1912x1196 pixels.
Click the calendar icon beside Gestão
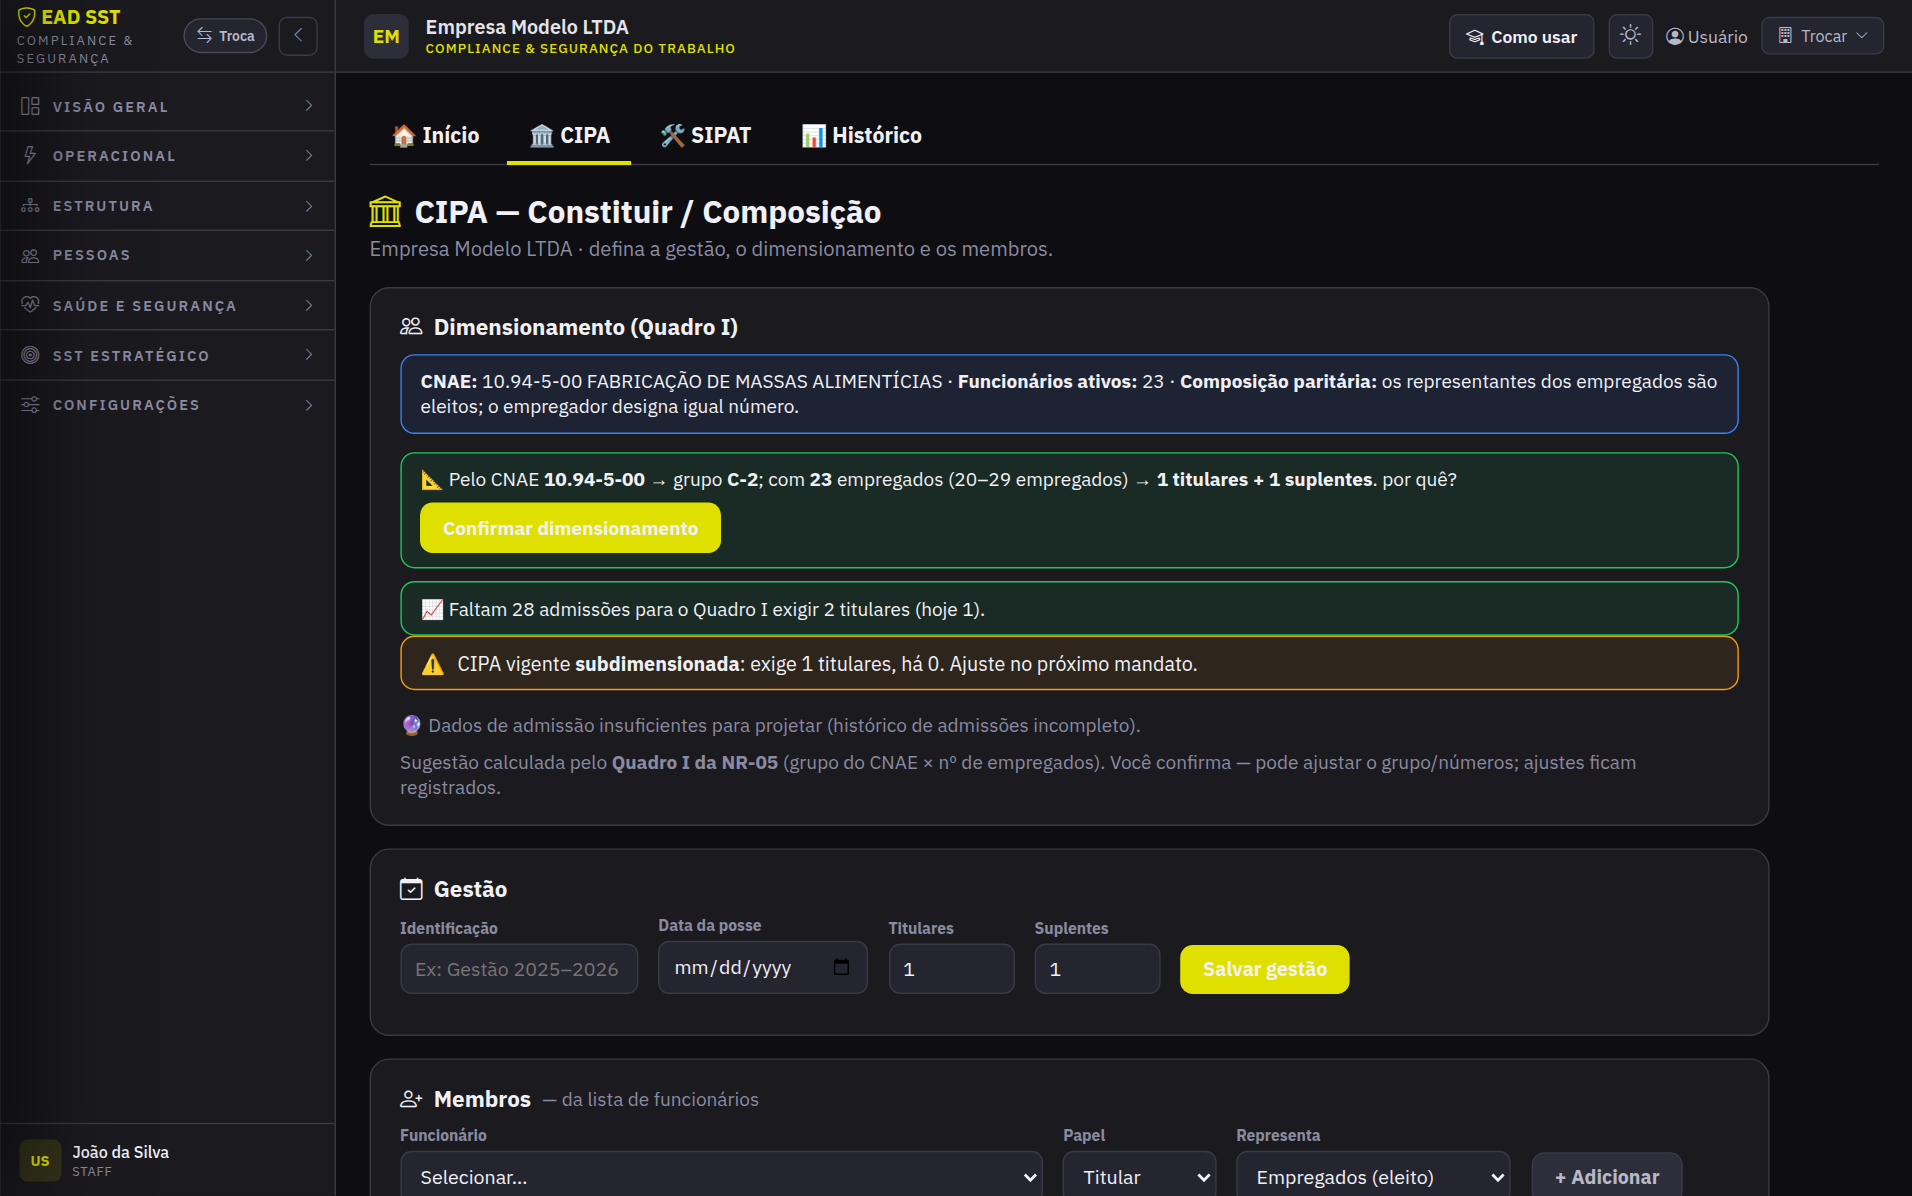pos(411,889)
